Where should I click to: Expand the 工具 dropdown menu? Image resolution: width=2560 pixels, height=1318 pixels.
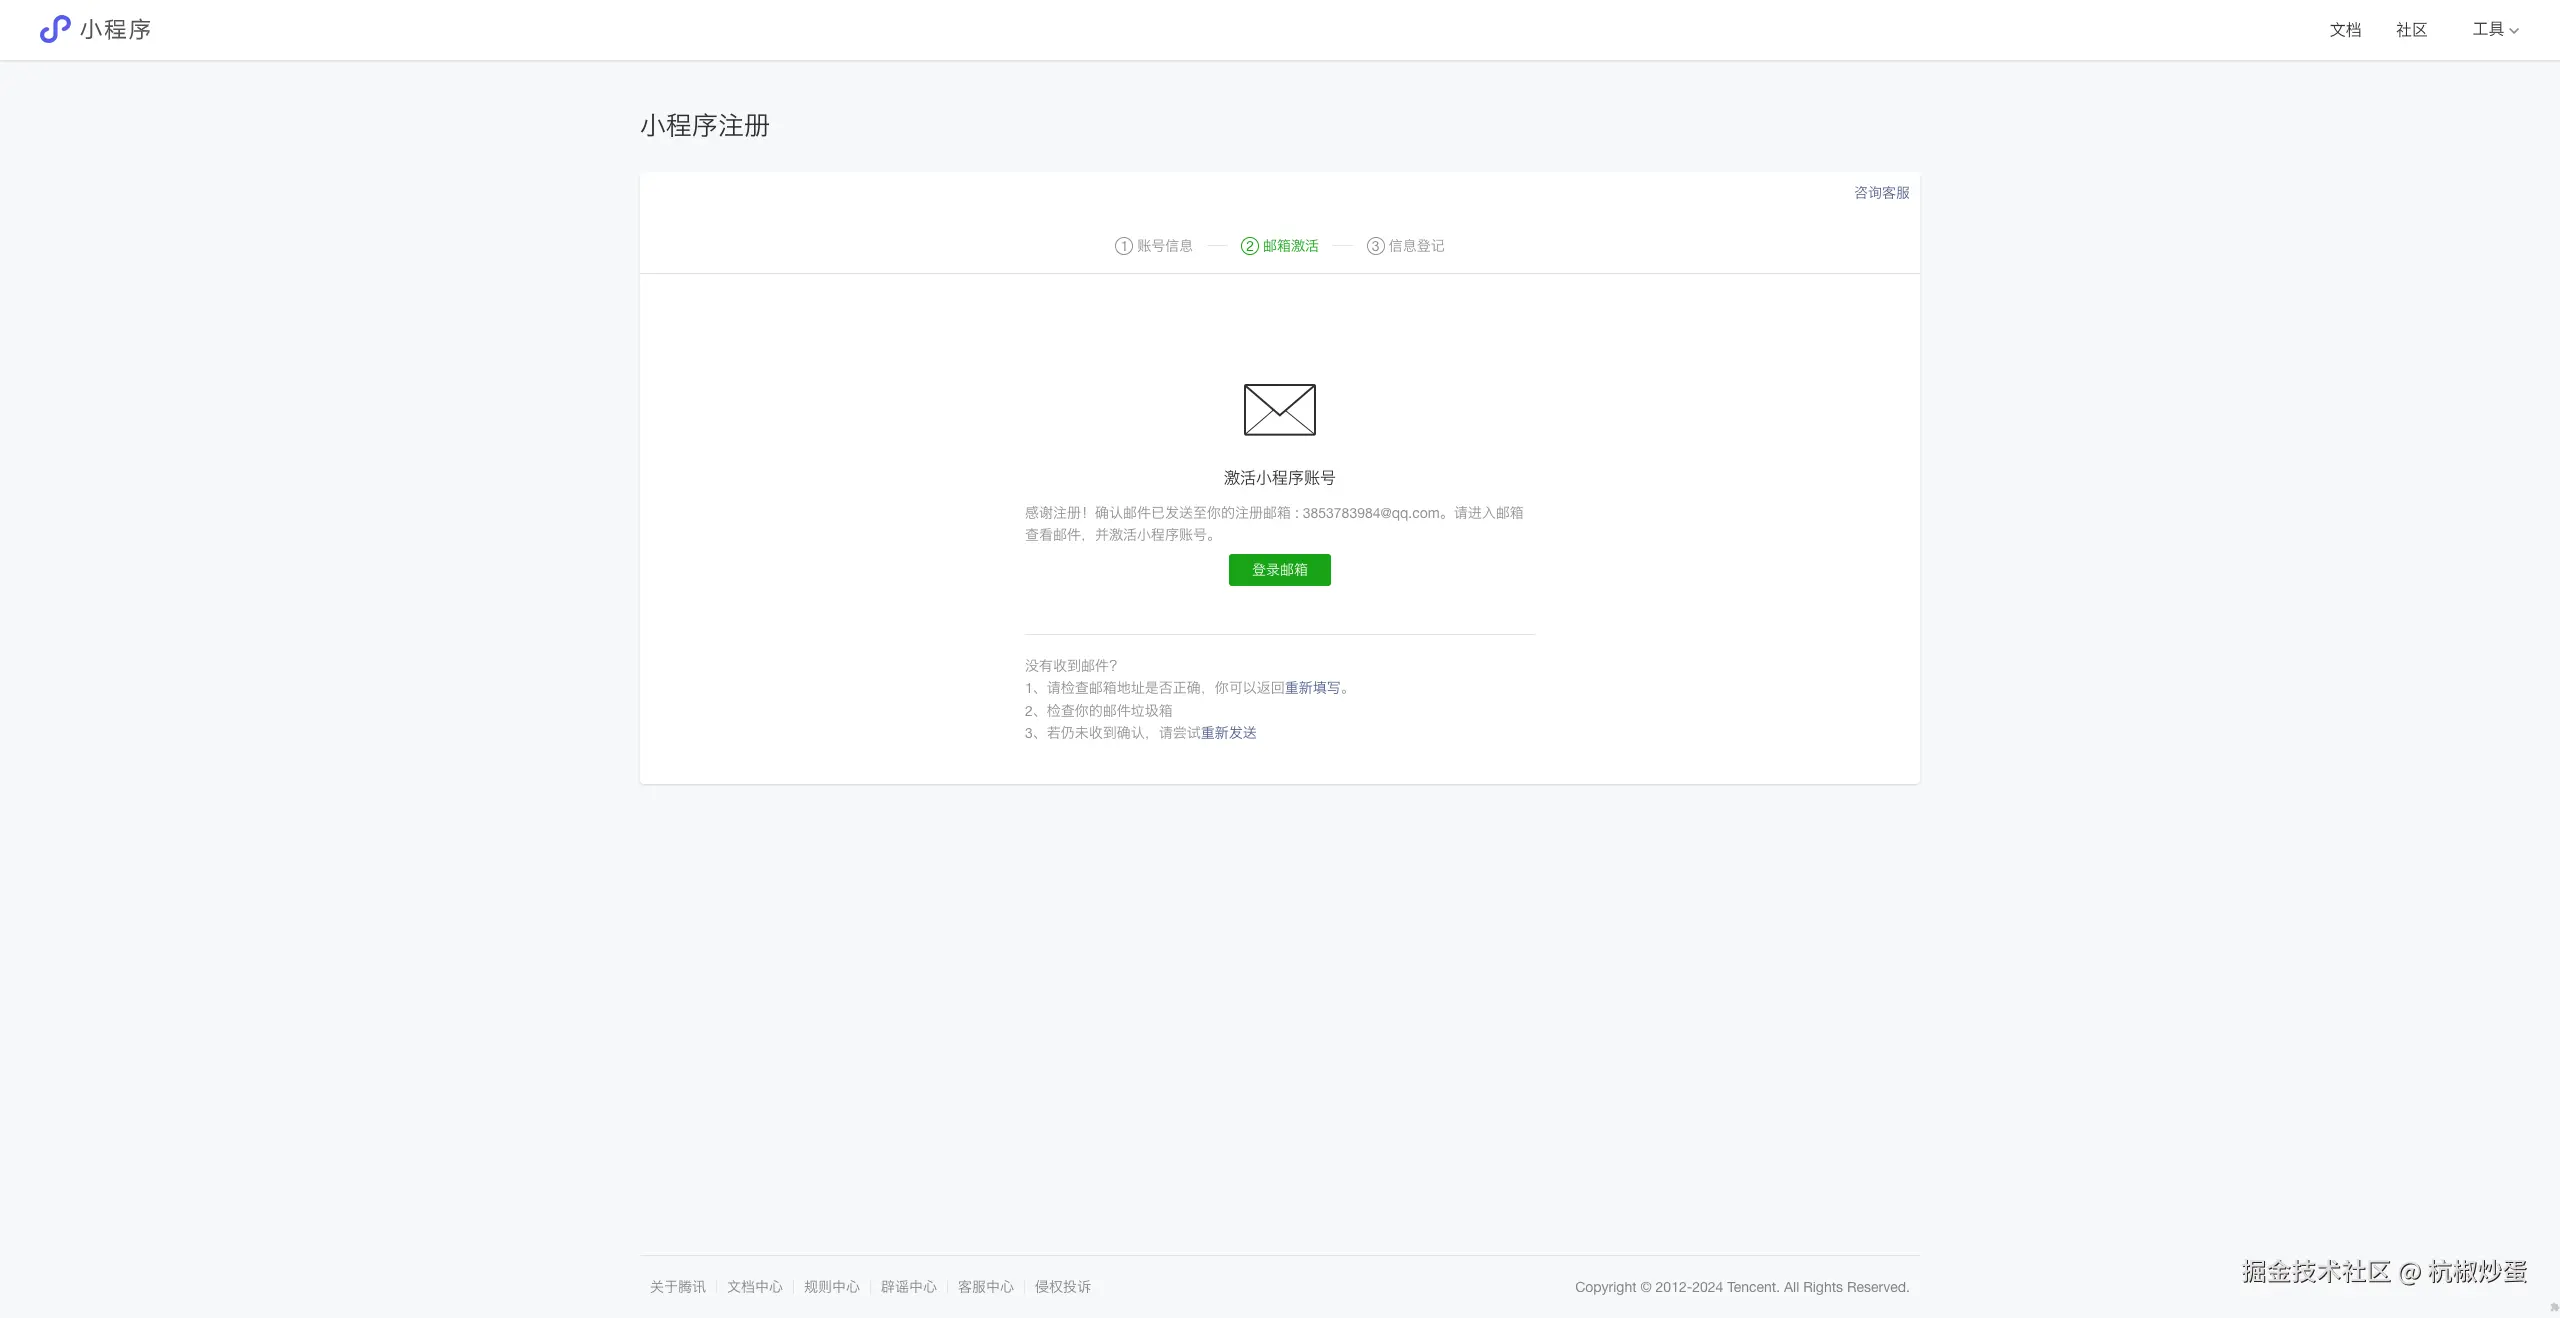(2494, 30)
